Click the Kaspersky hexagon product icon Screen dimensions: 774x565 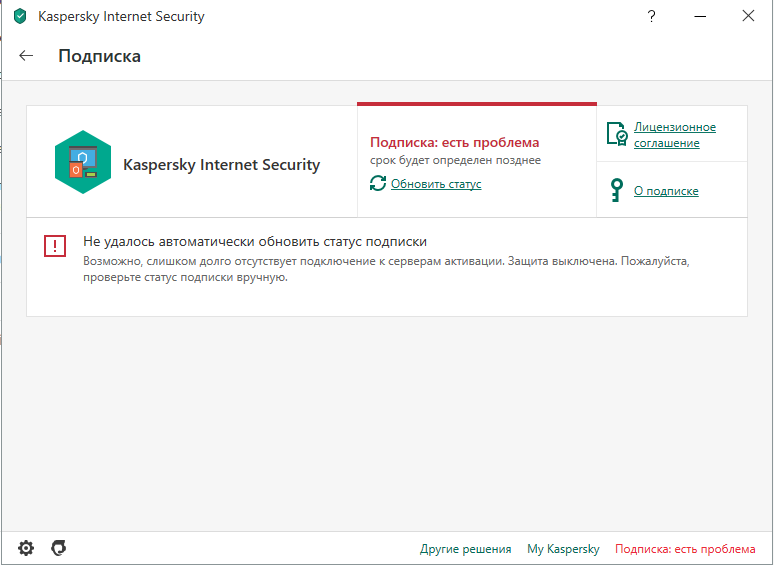tap(83, 162)
